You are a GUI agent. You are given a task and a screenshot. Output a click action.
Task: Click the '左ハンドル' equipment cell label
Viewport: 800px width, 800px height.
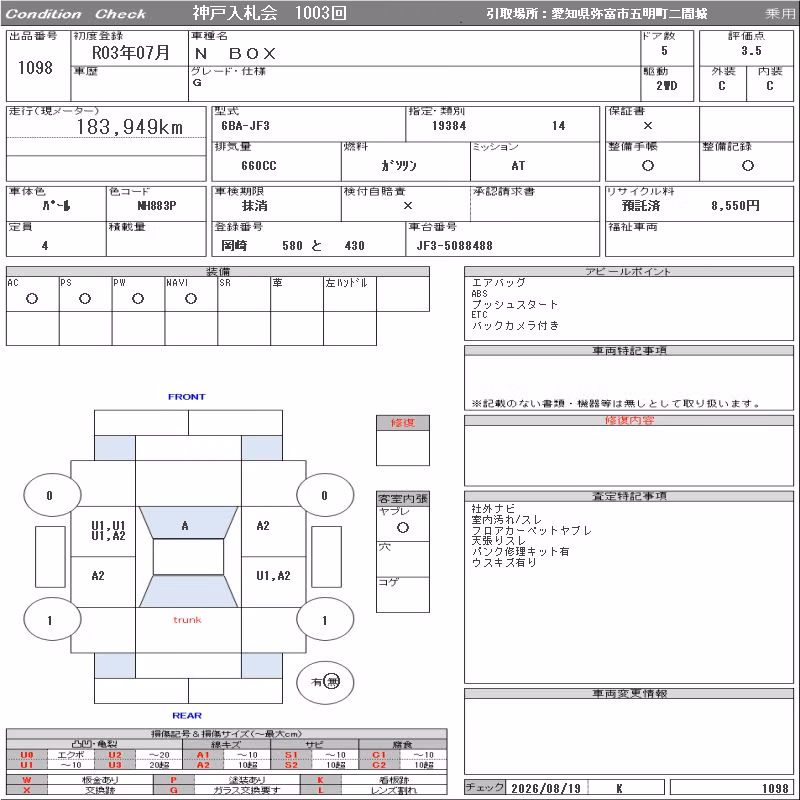coord(346,283)
